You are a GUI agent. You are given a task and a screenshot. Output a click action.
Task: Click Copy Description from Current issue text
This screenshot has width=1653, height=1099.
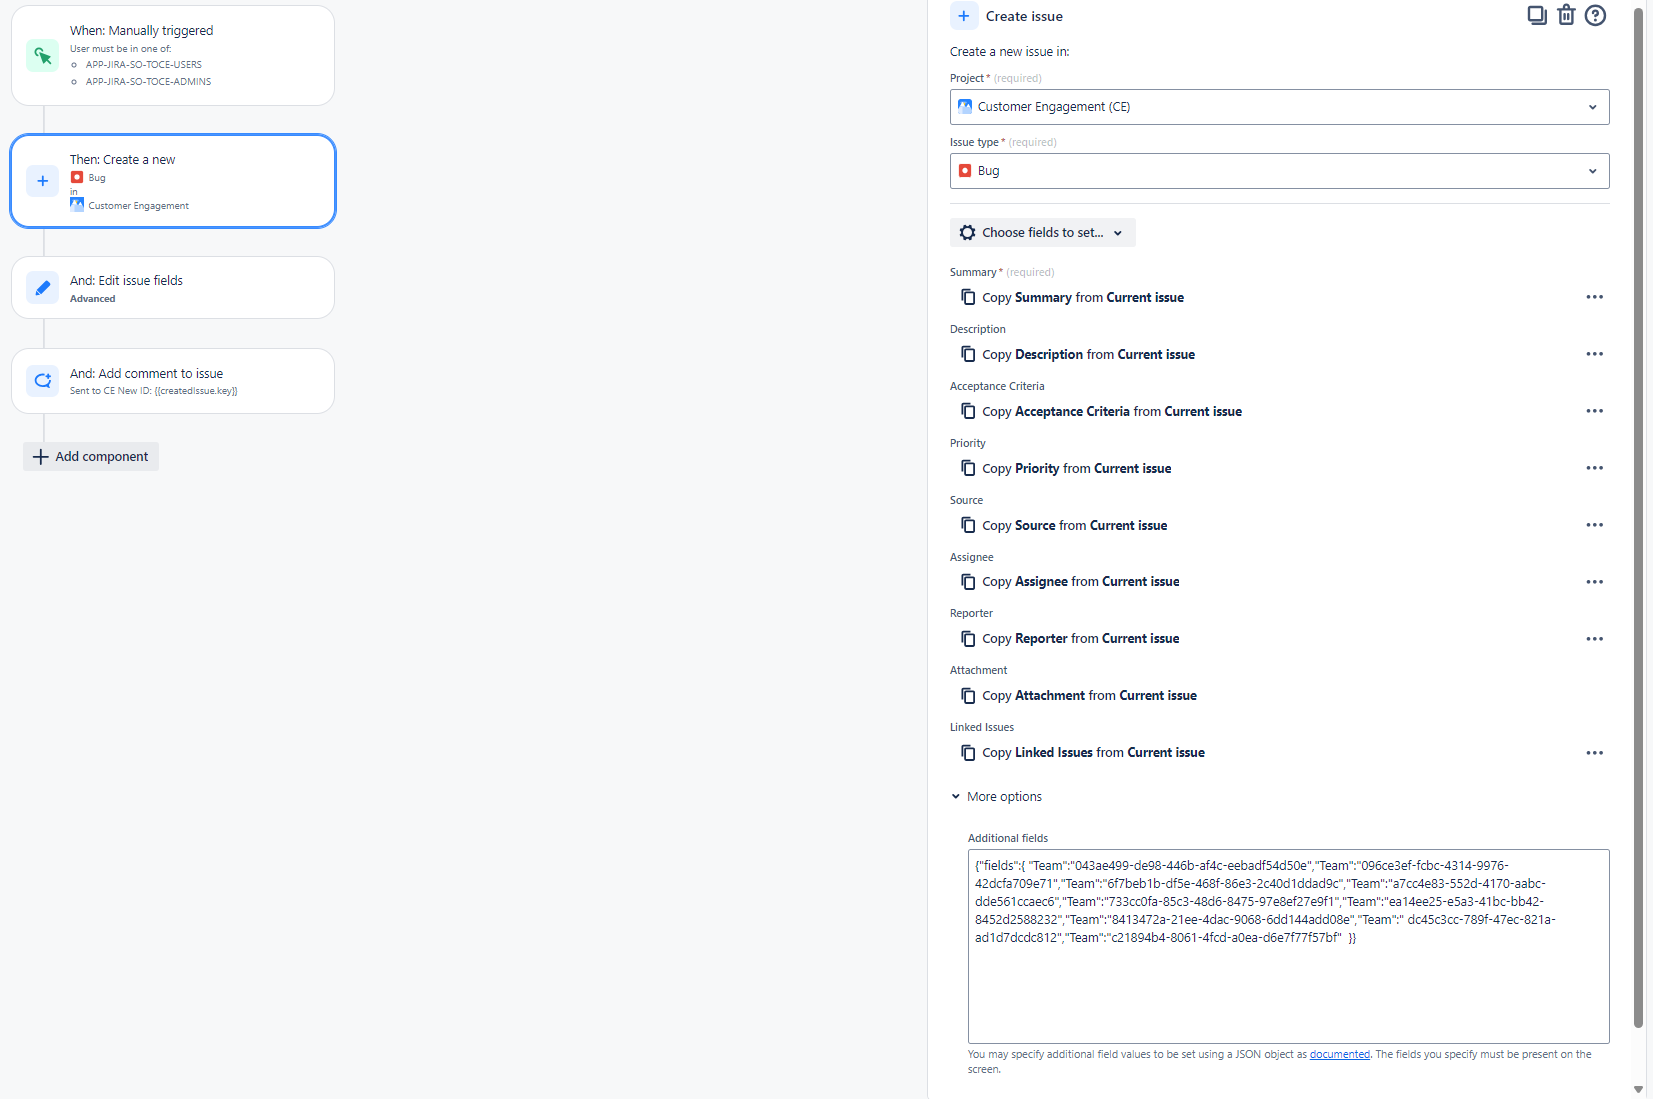pyautogui.click(x=1088, y=354)
